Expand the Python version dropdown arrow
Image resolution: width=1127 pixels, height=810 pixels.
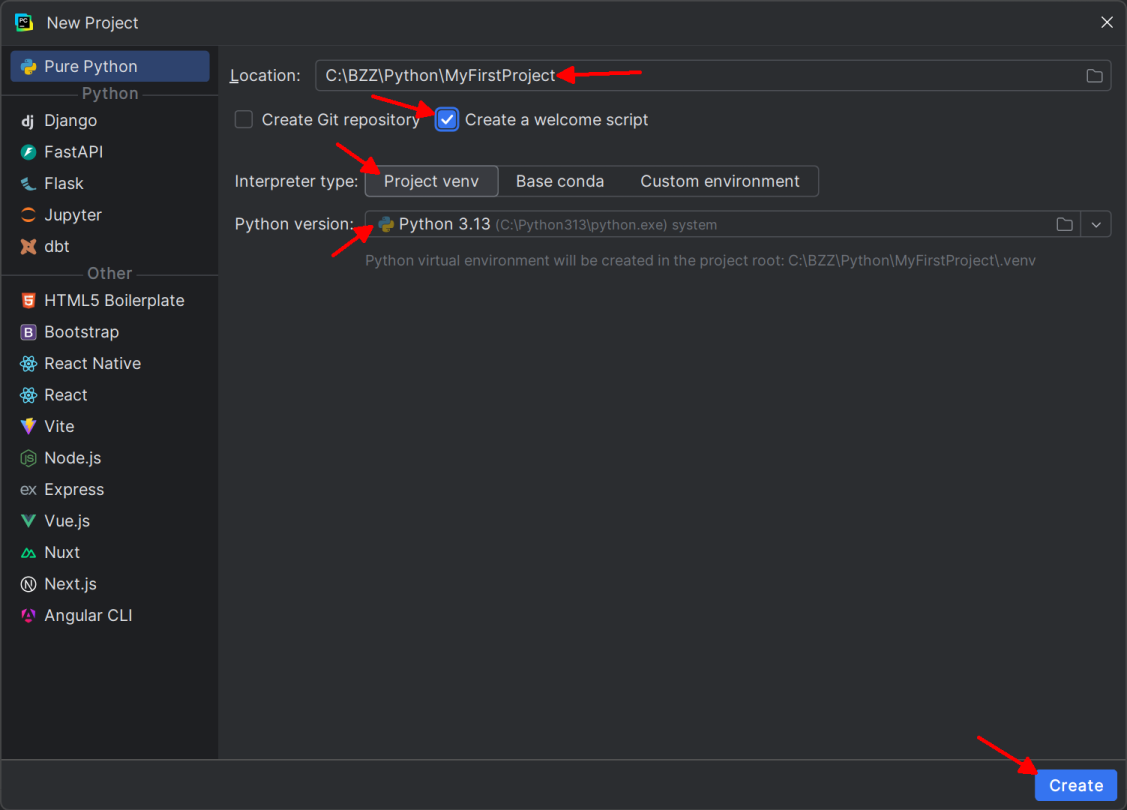1095,224
